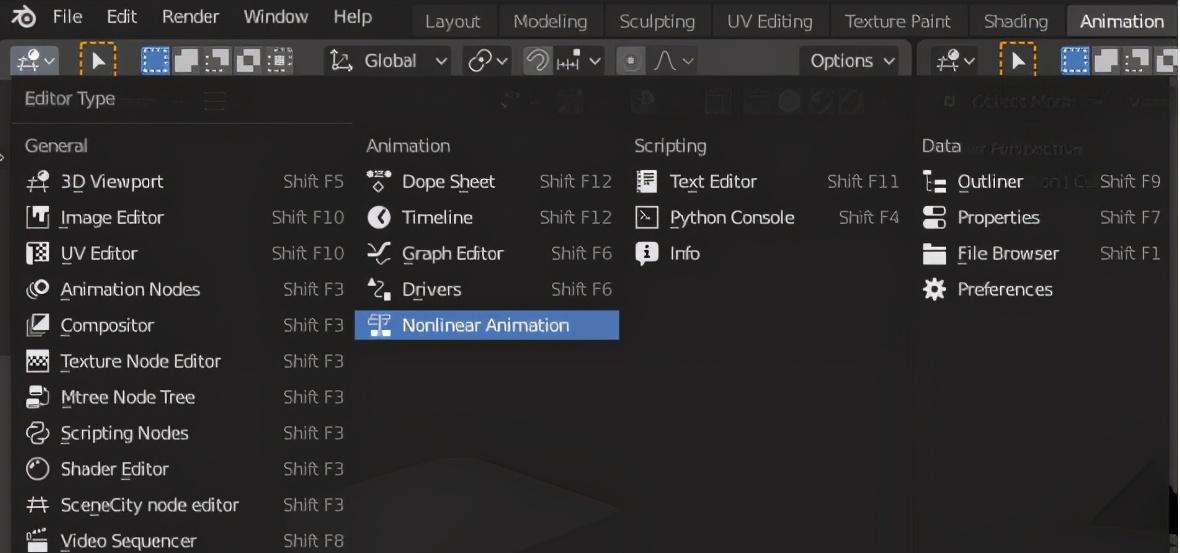This screenshot has width=1180, height=553.
Task: Click the Mtree Node Tree icon
Action: coord(38,397)
